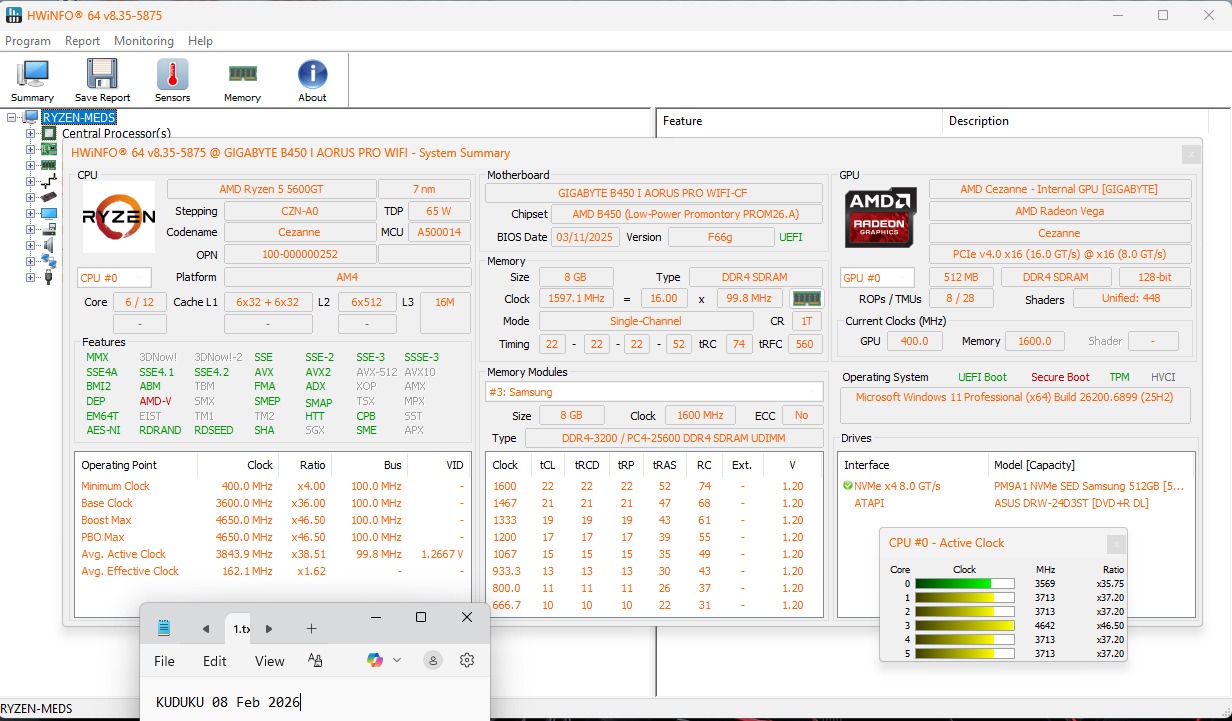Open the GPU #0 selector dropdown
Screen dimensions: 1232x721
point(877,278)
